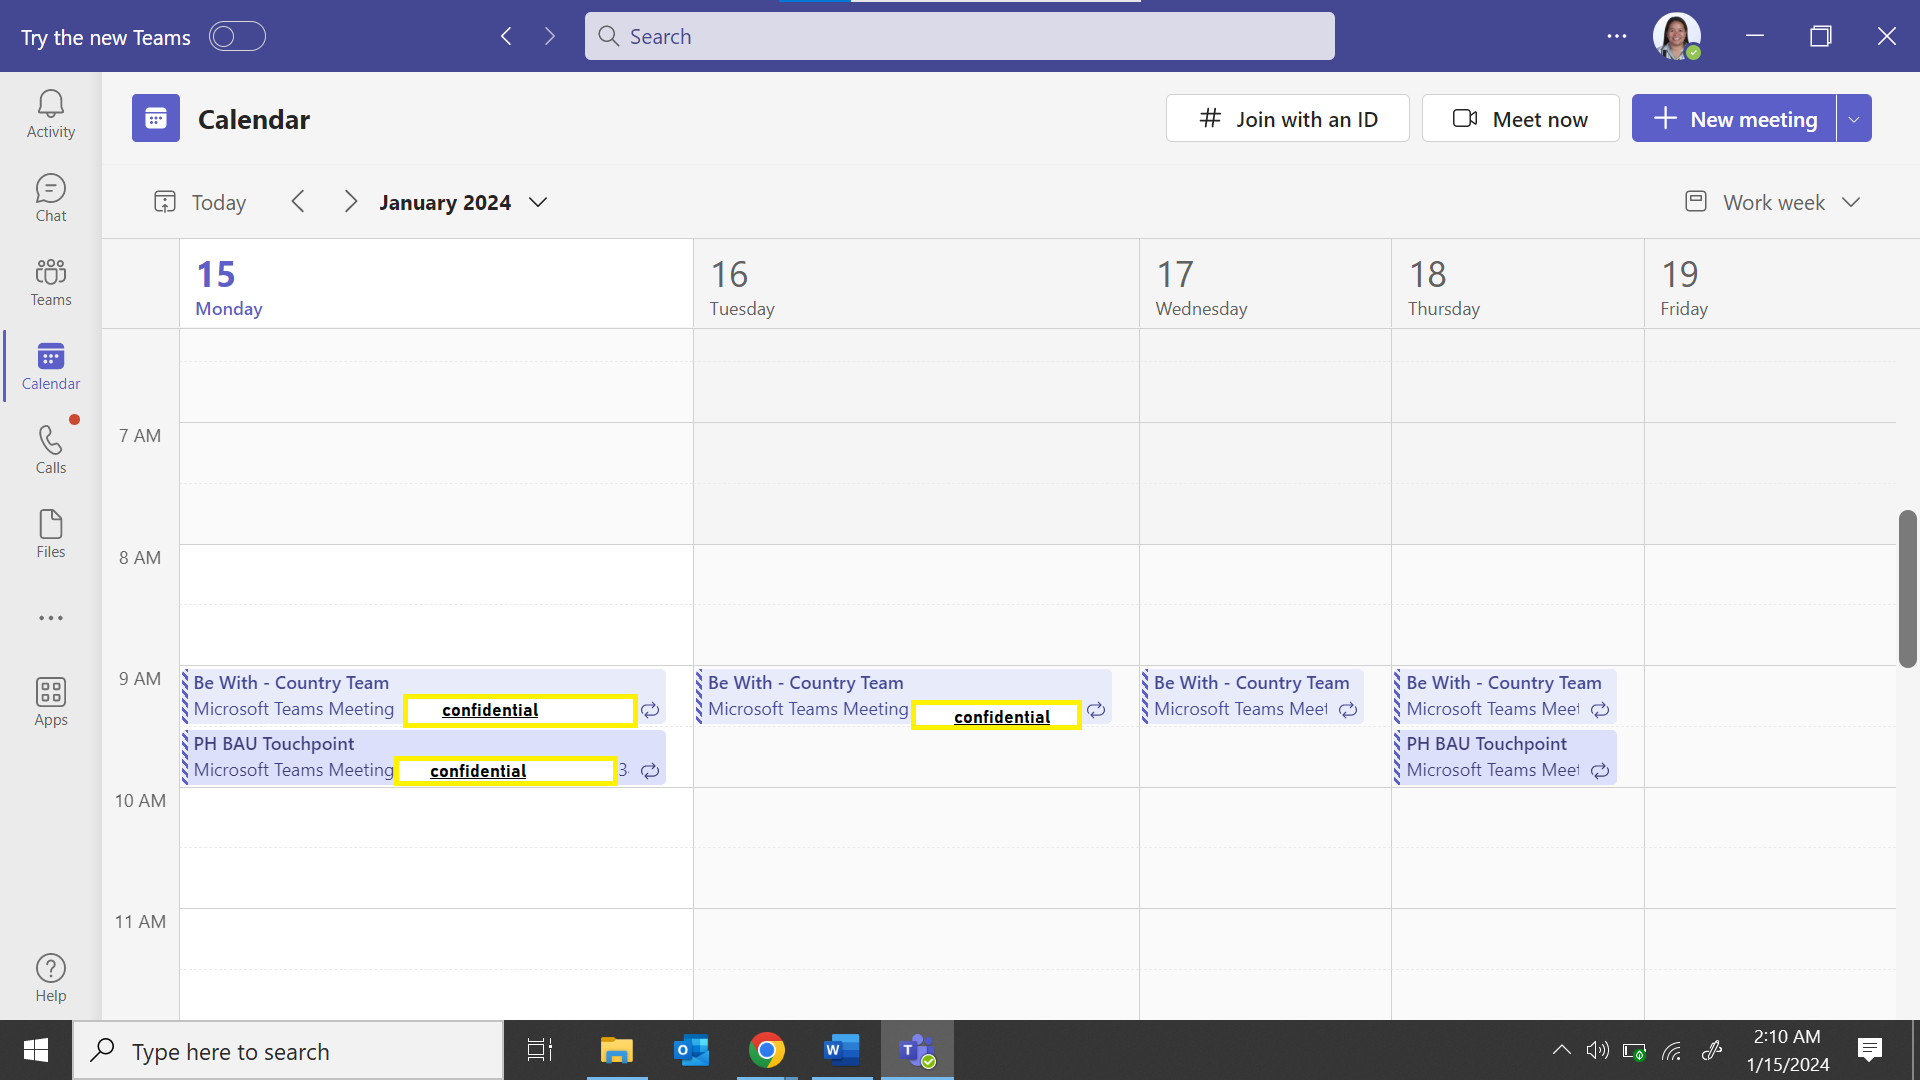The image size is (1920, 1080).
Task: Click the more apps ellipsis in the sidebar
Action: tap(51, 618)
